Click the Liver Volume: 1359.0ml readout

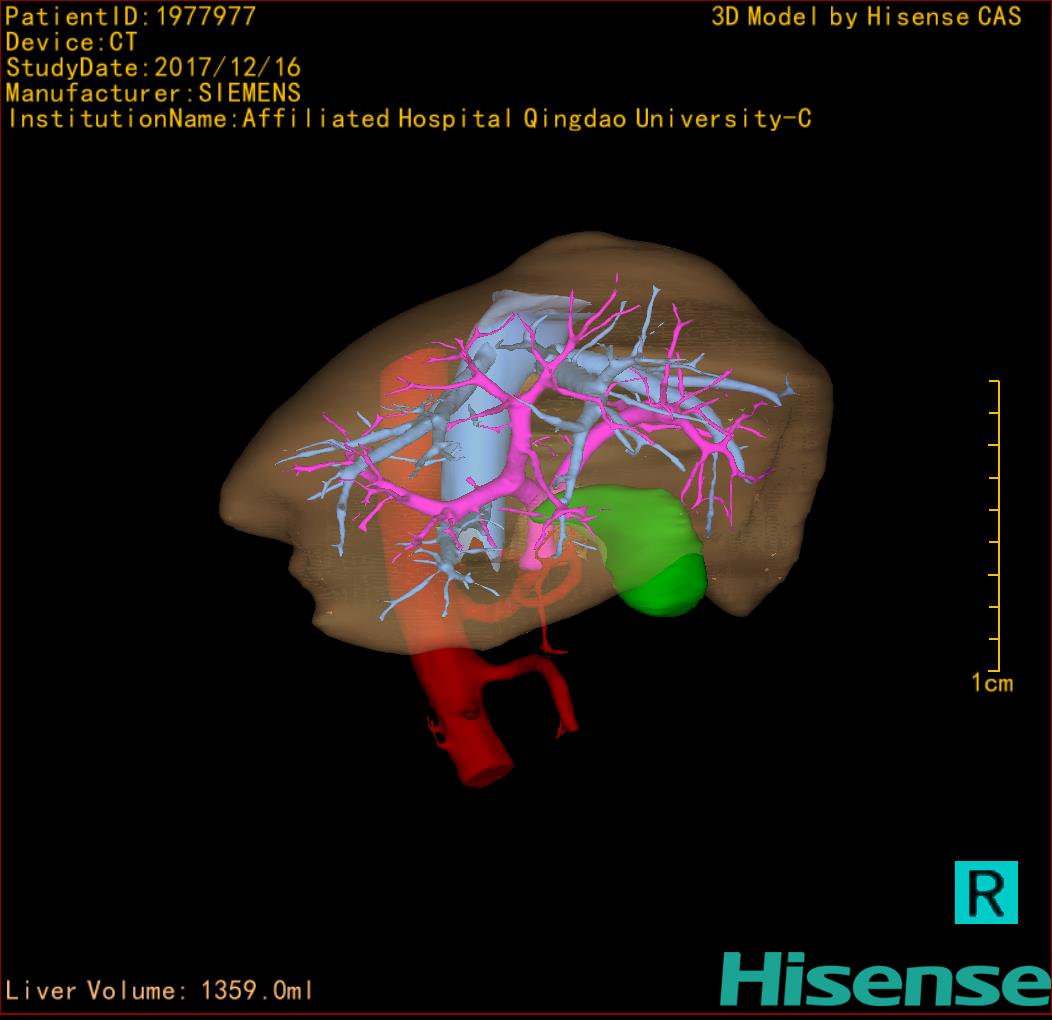click(160, 991)
